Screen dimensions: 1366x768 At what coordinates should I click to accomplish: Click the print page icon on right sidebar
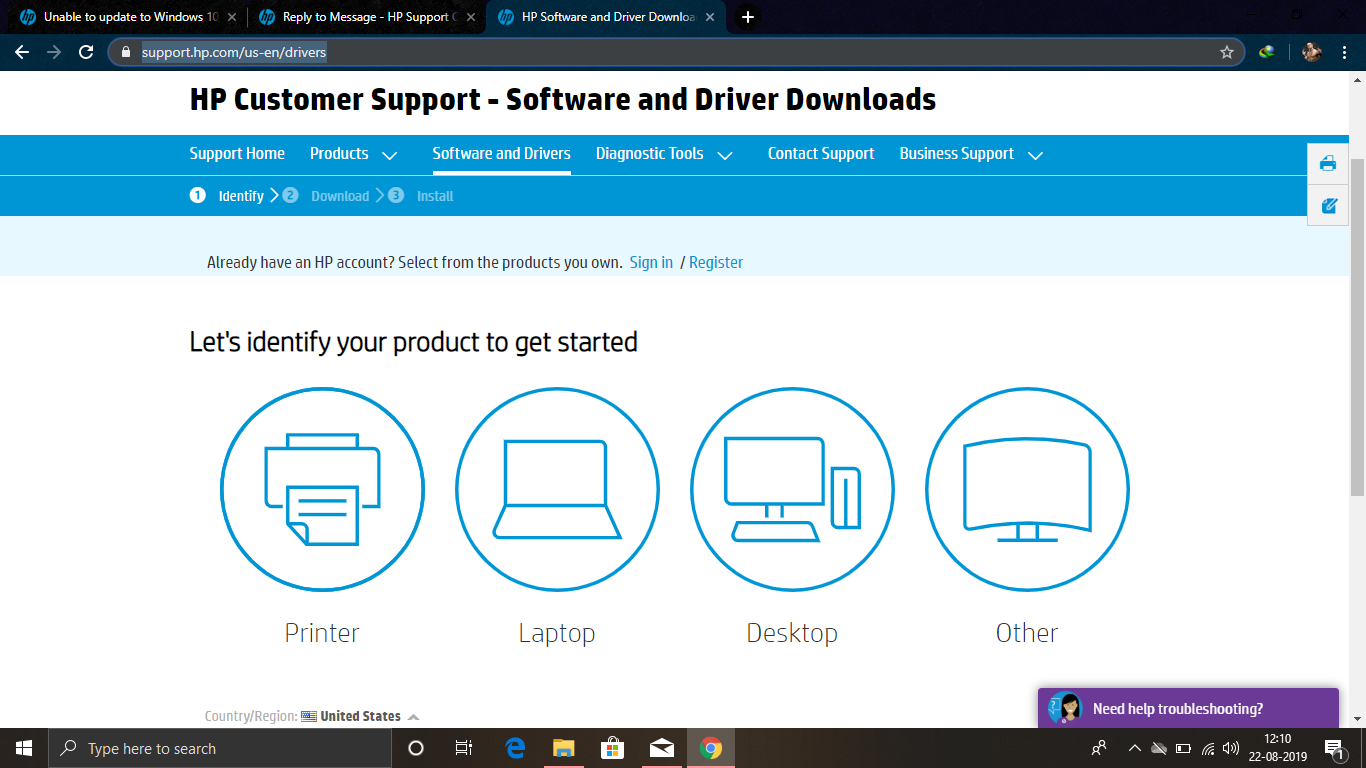pos(1328,164)
